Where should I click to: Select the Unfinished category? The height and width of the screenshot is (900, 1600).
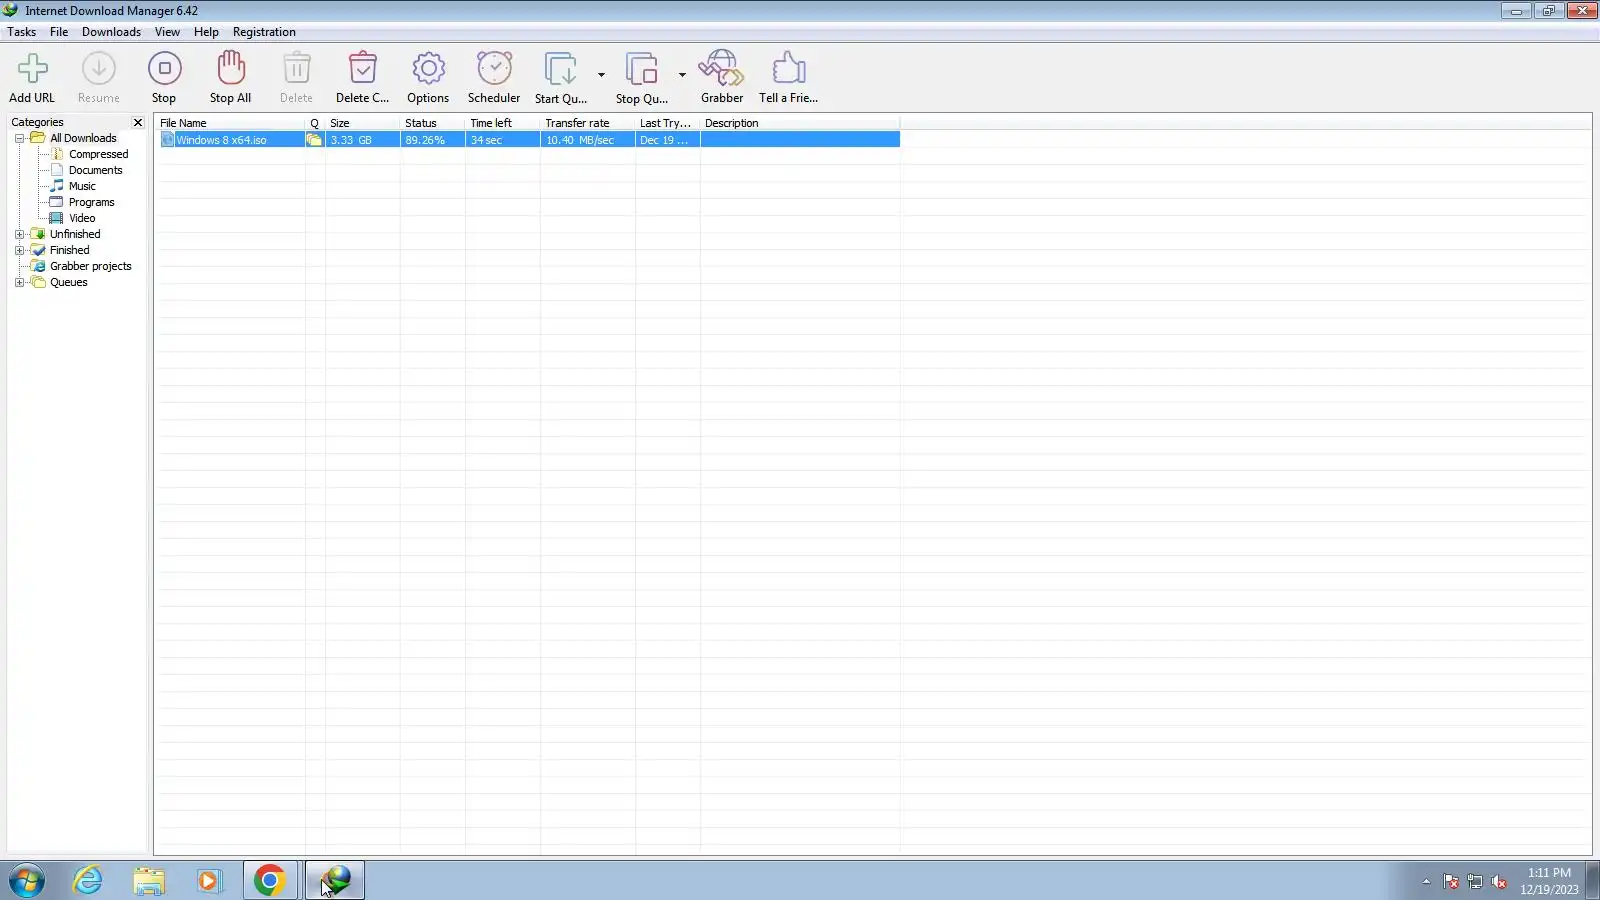75,234
